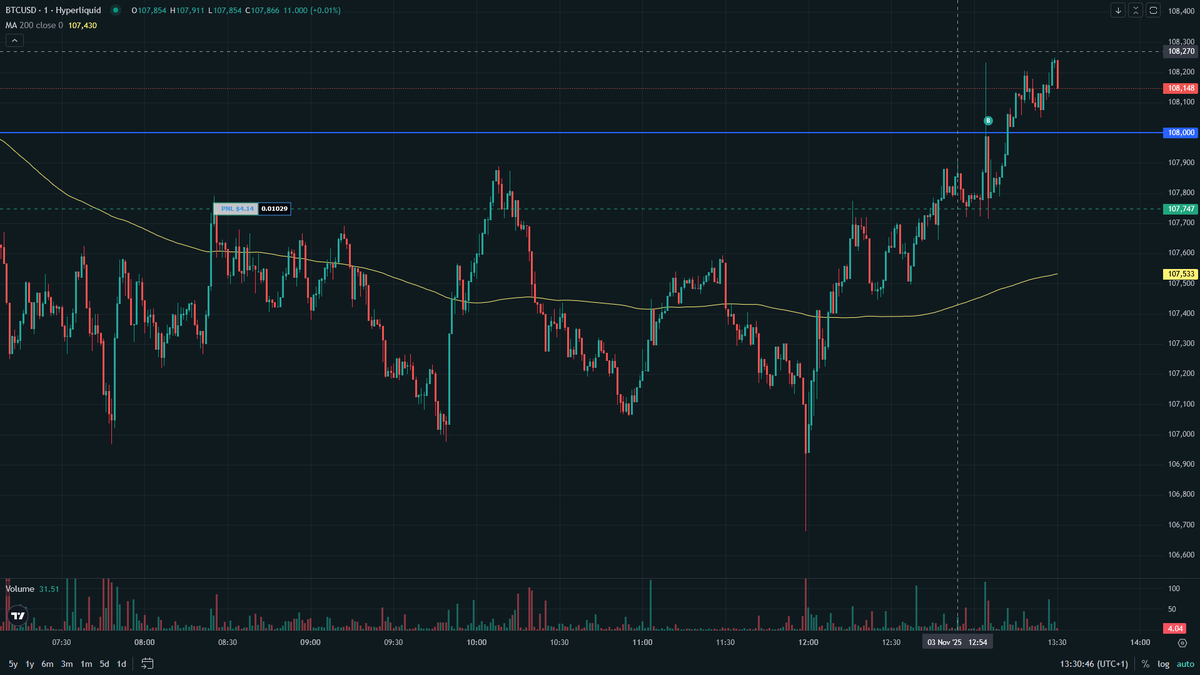Set range to 1y
1200x675 pixels.
point(30,664)
